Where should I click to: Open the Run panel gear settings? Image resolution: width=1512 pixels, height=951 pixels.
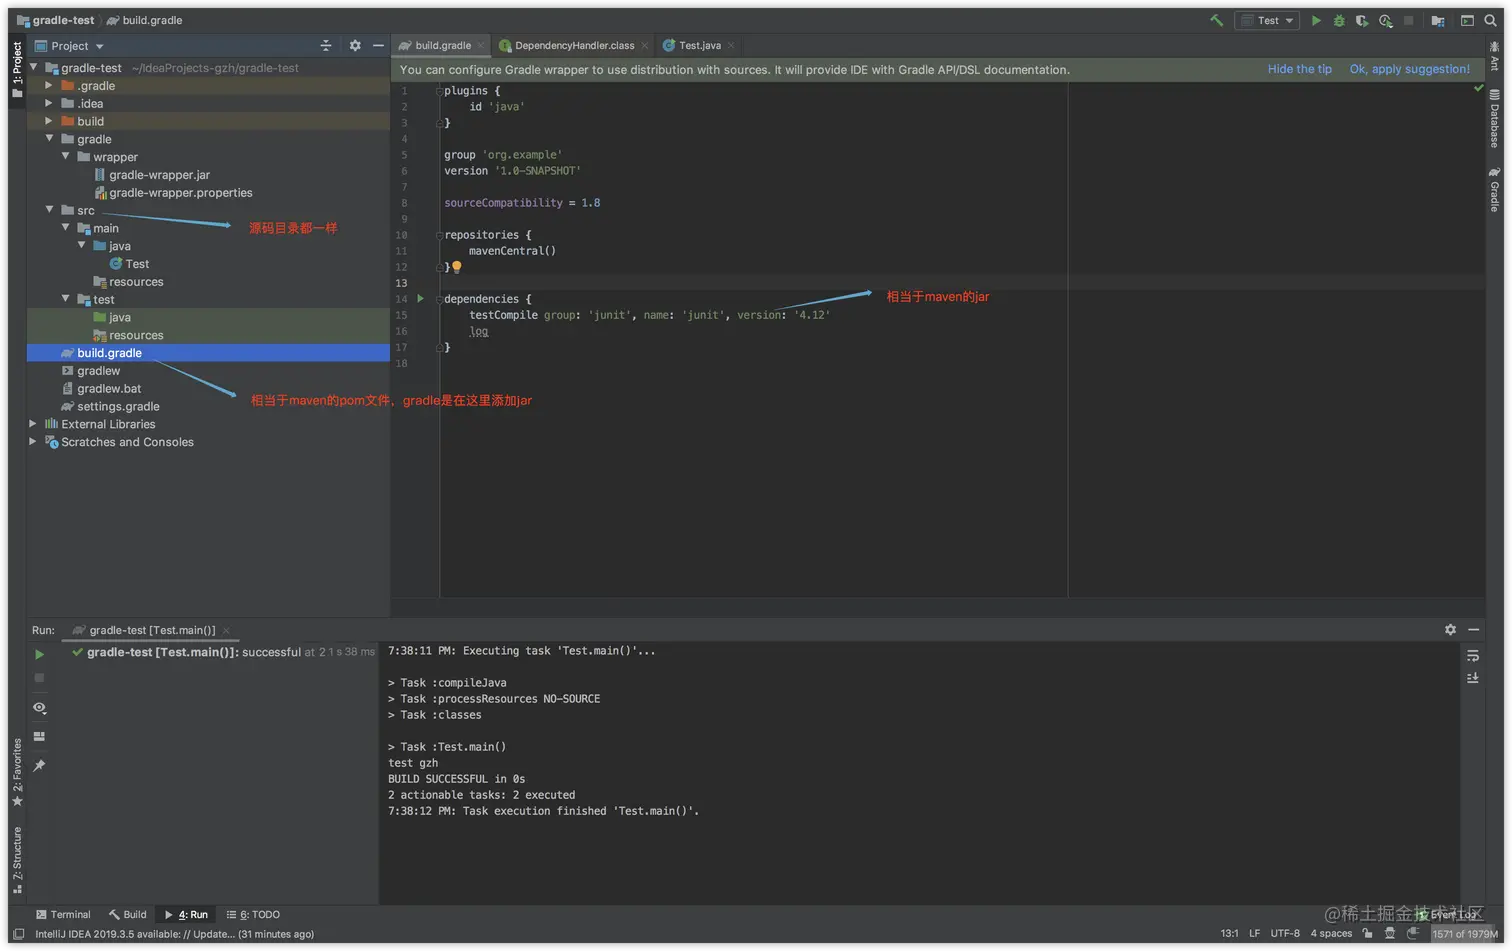pyautogui.click(x=1450, y=630)
